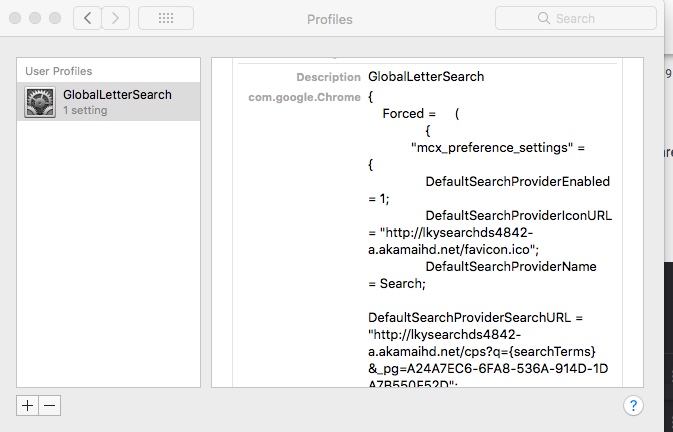Click the User Profiles header
673x432 pixels.
[59, 71]
